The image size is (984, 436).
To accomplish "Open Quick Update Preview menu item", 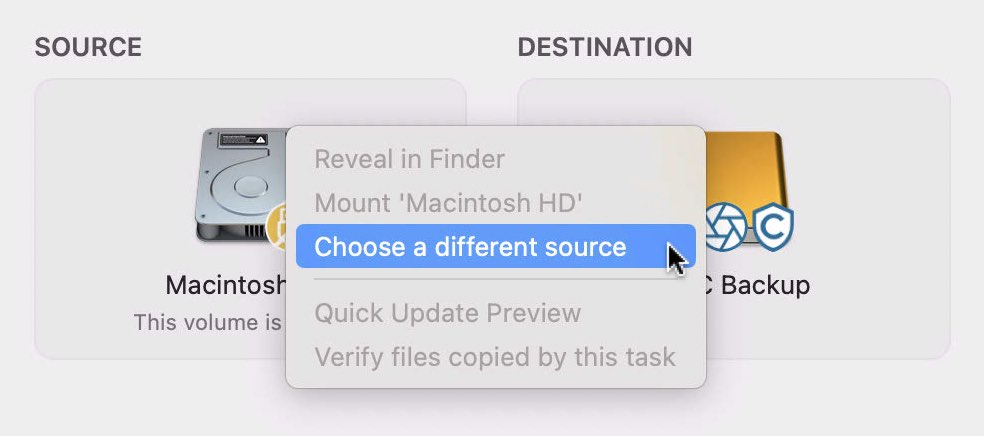I will point(447,312).
